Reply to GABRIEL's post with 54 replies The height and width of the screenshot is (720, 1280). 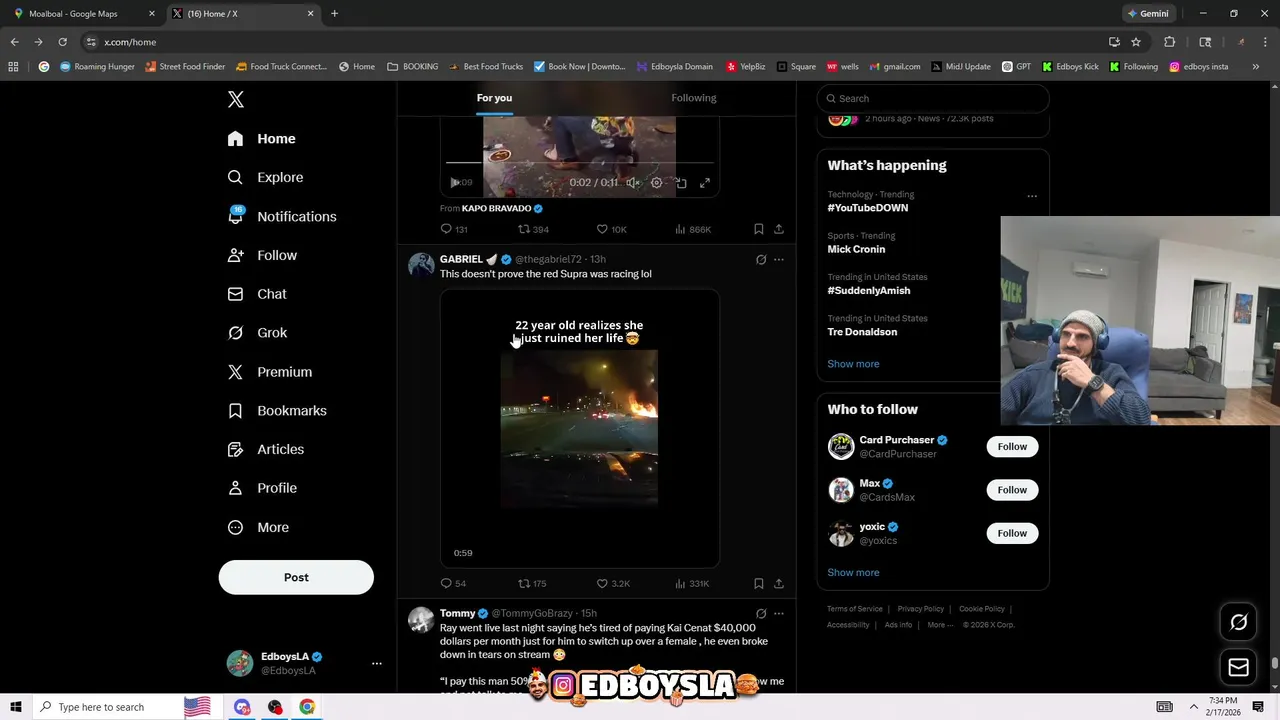(x=453, y=583)
